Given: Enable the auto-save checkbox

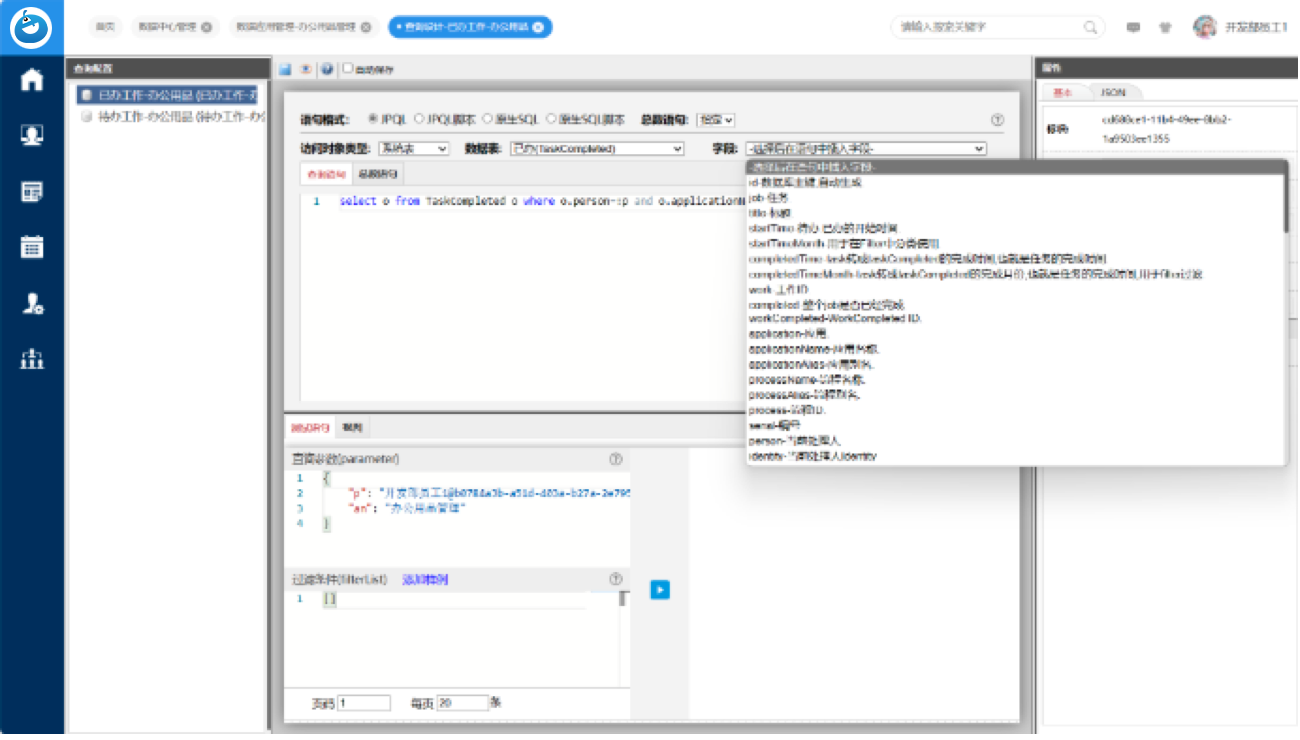Looking at the screenshot, I should pos(348,69).
